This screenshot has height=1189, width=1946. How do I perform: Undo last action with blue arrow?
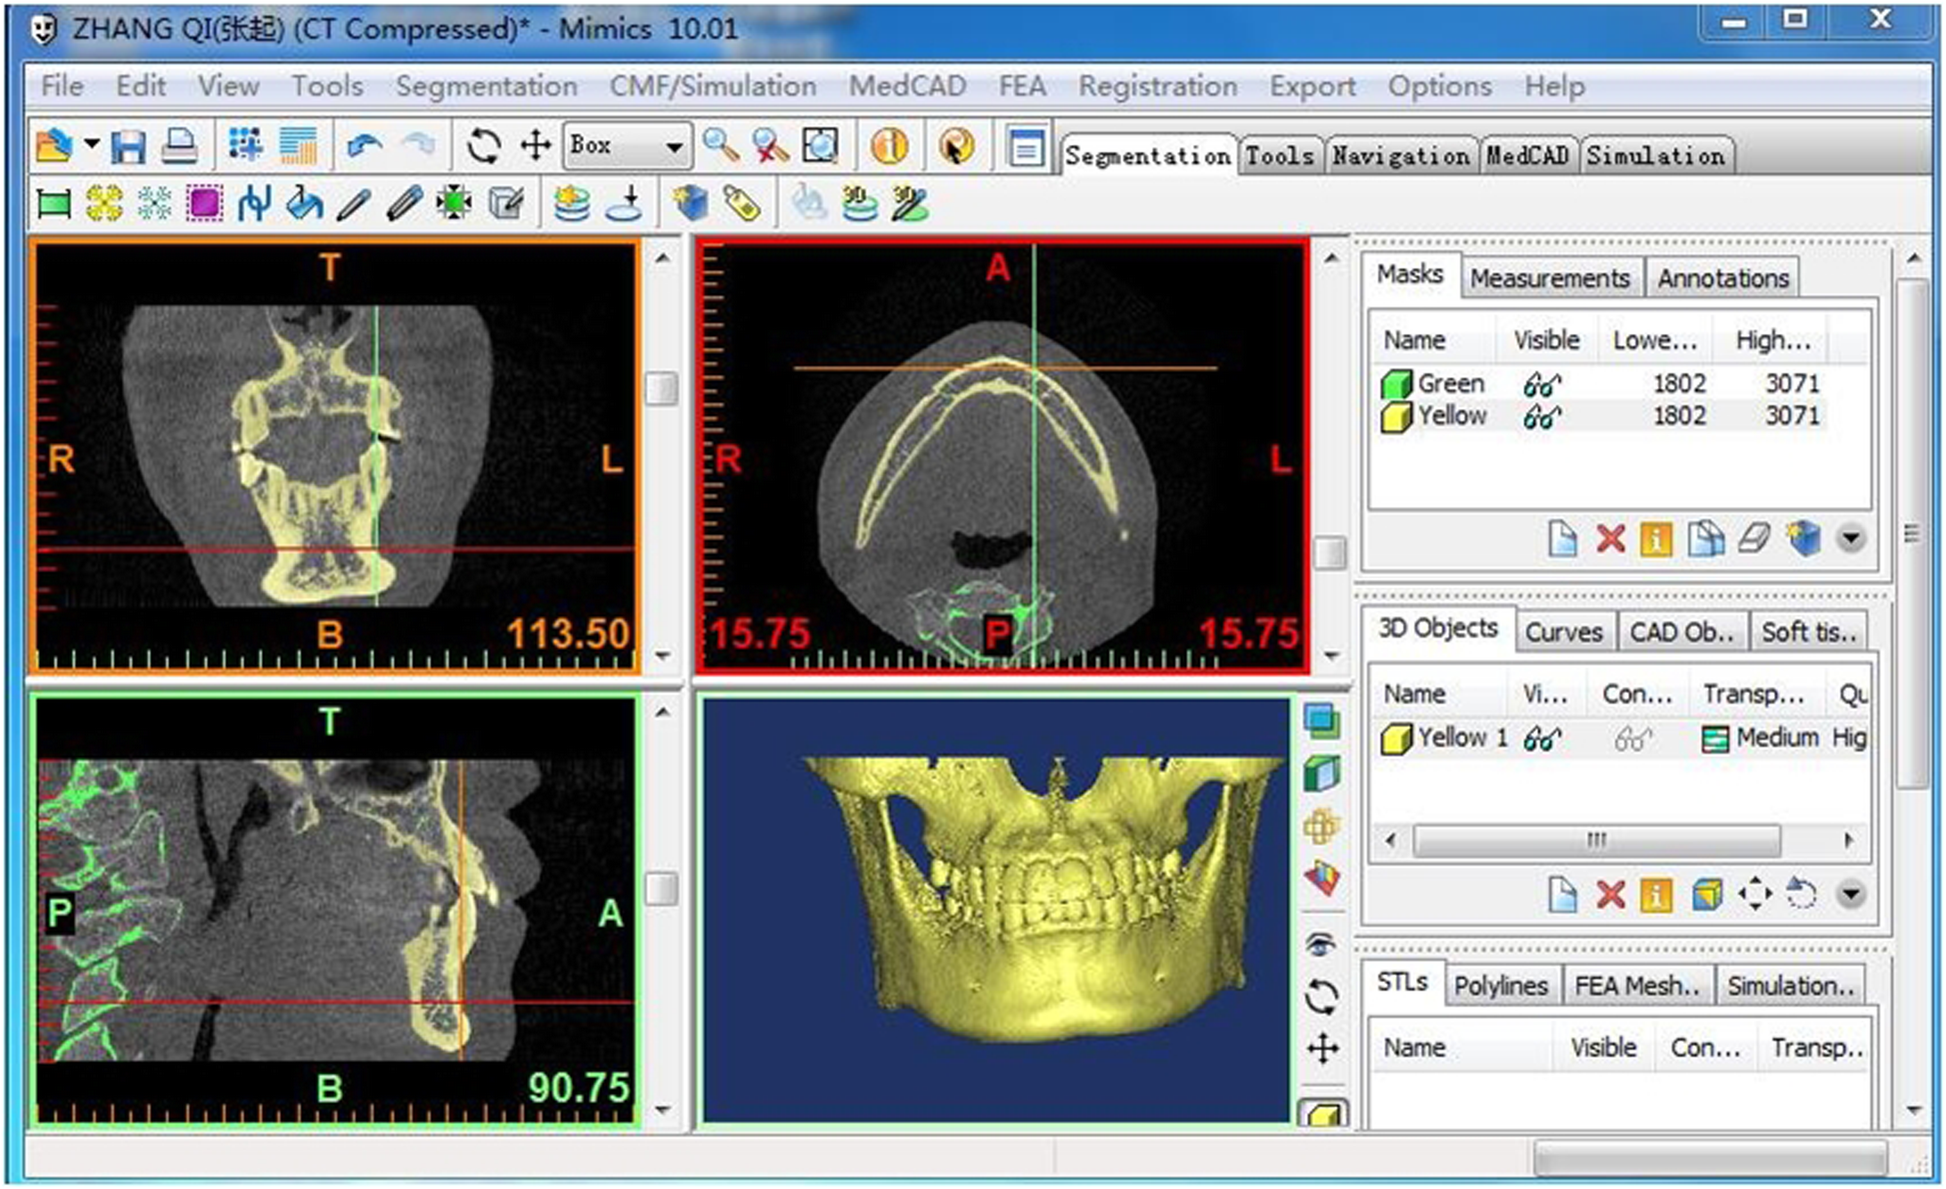point(364,147)
